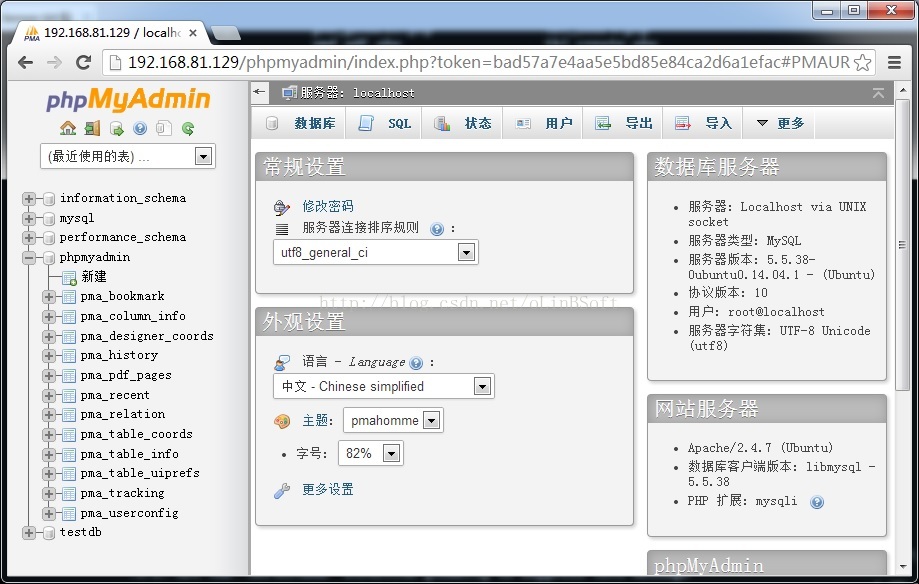
Task: Open the SQL tab
Action: (x=384, y=123)
